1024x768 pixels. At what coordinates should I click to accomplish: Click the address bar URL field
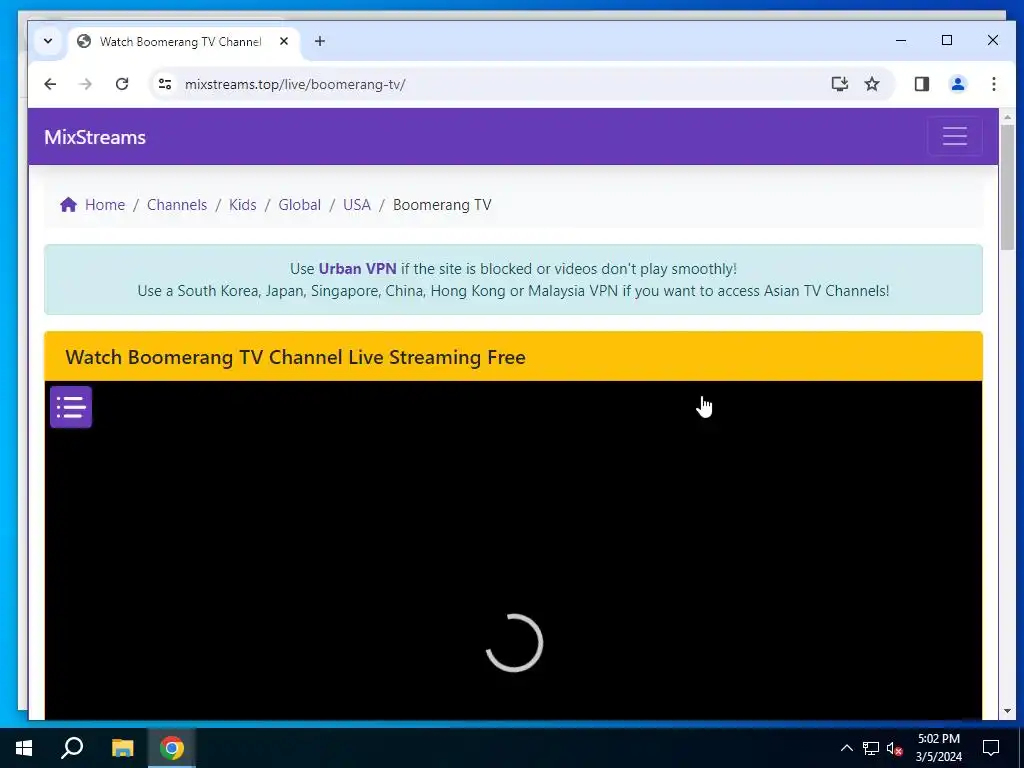click(496, 84)
